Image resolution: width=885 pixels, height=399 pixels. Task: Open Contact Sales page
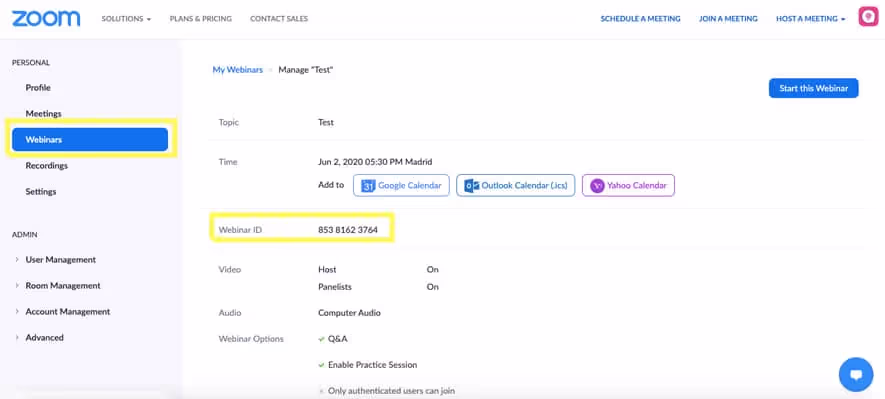tap(279, 19)
